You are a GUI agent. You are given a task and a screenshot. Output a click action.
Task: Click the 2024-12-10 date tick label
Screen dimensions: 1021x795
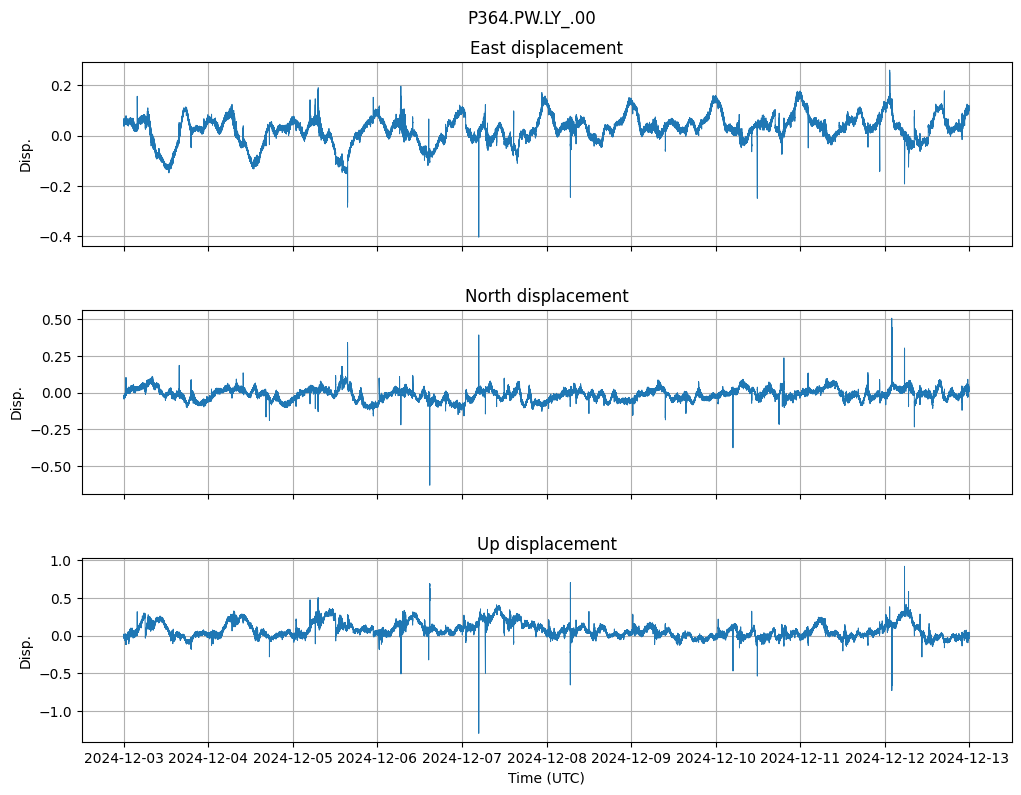pyautogui.click(x=716, y=759)
